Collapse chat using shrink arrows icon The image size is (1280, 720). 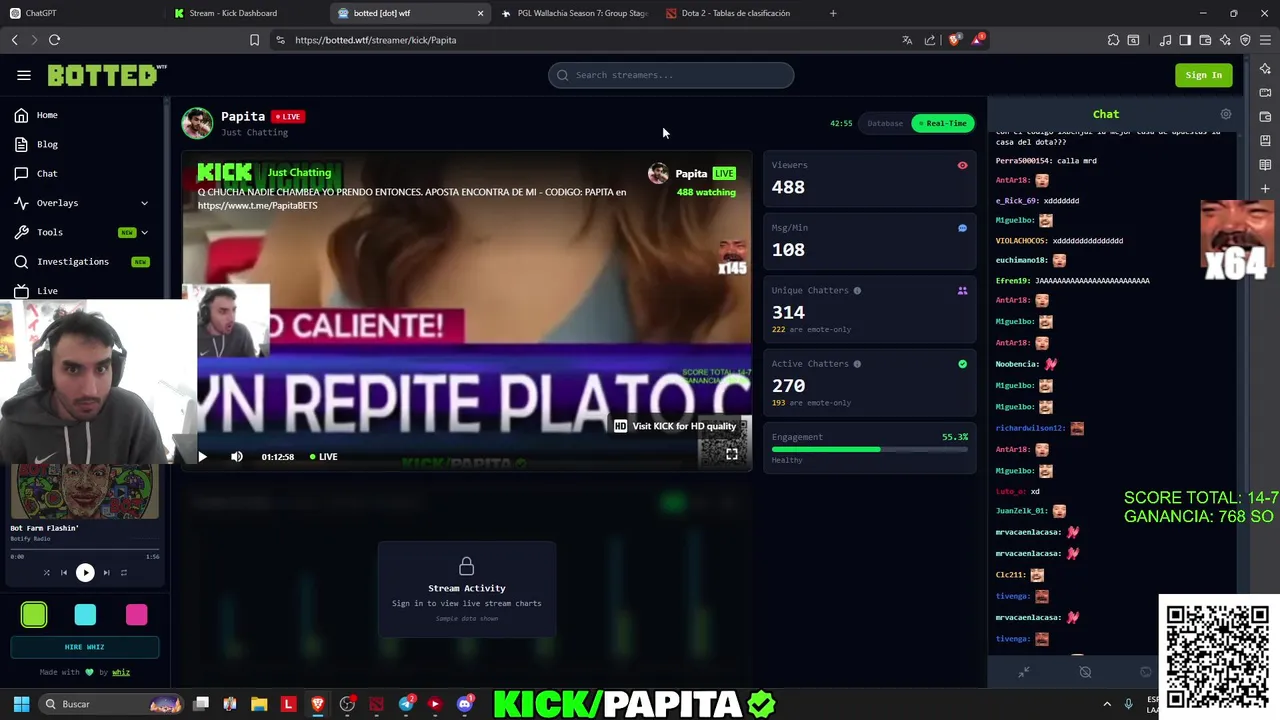pos(1024,672)
